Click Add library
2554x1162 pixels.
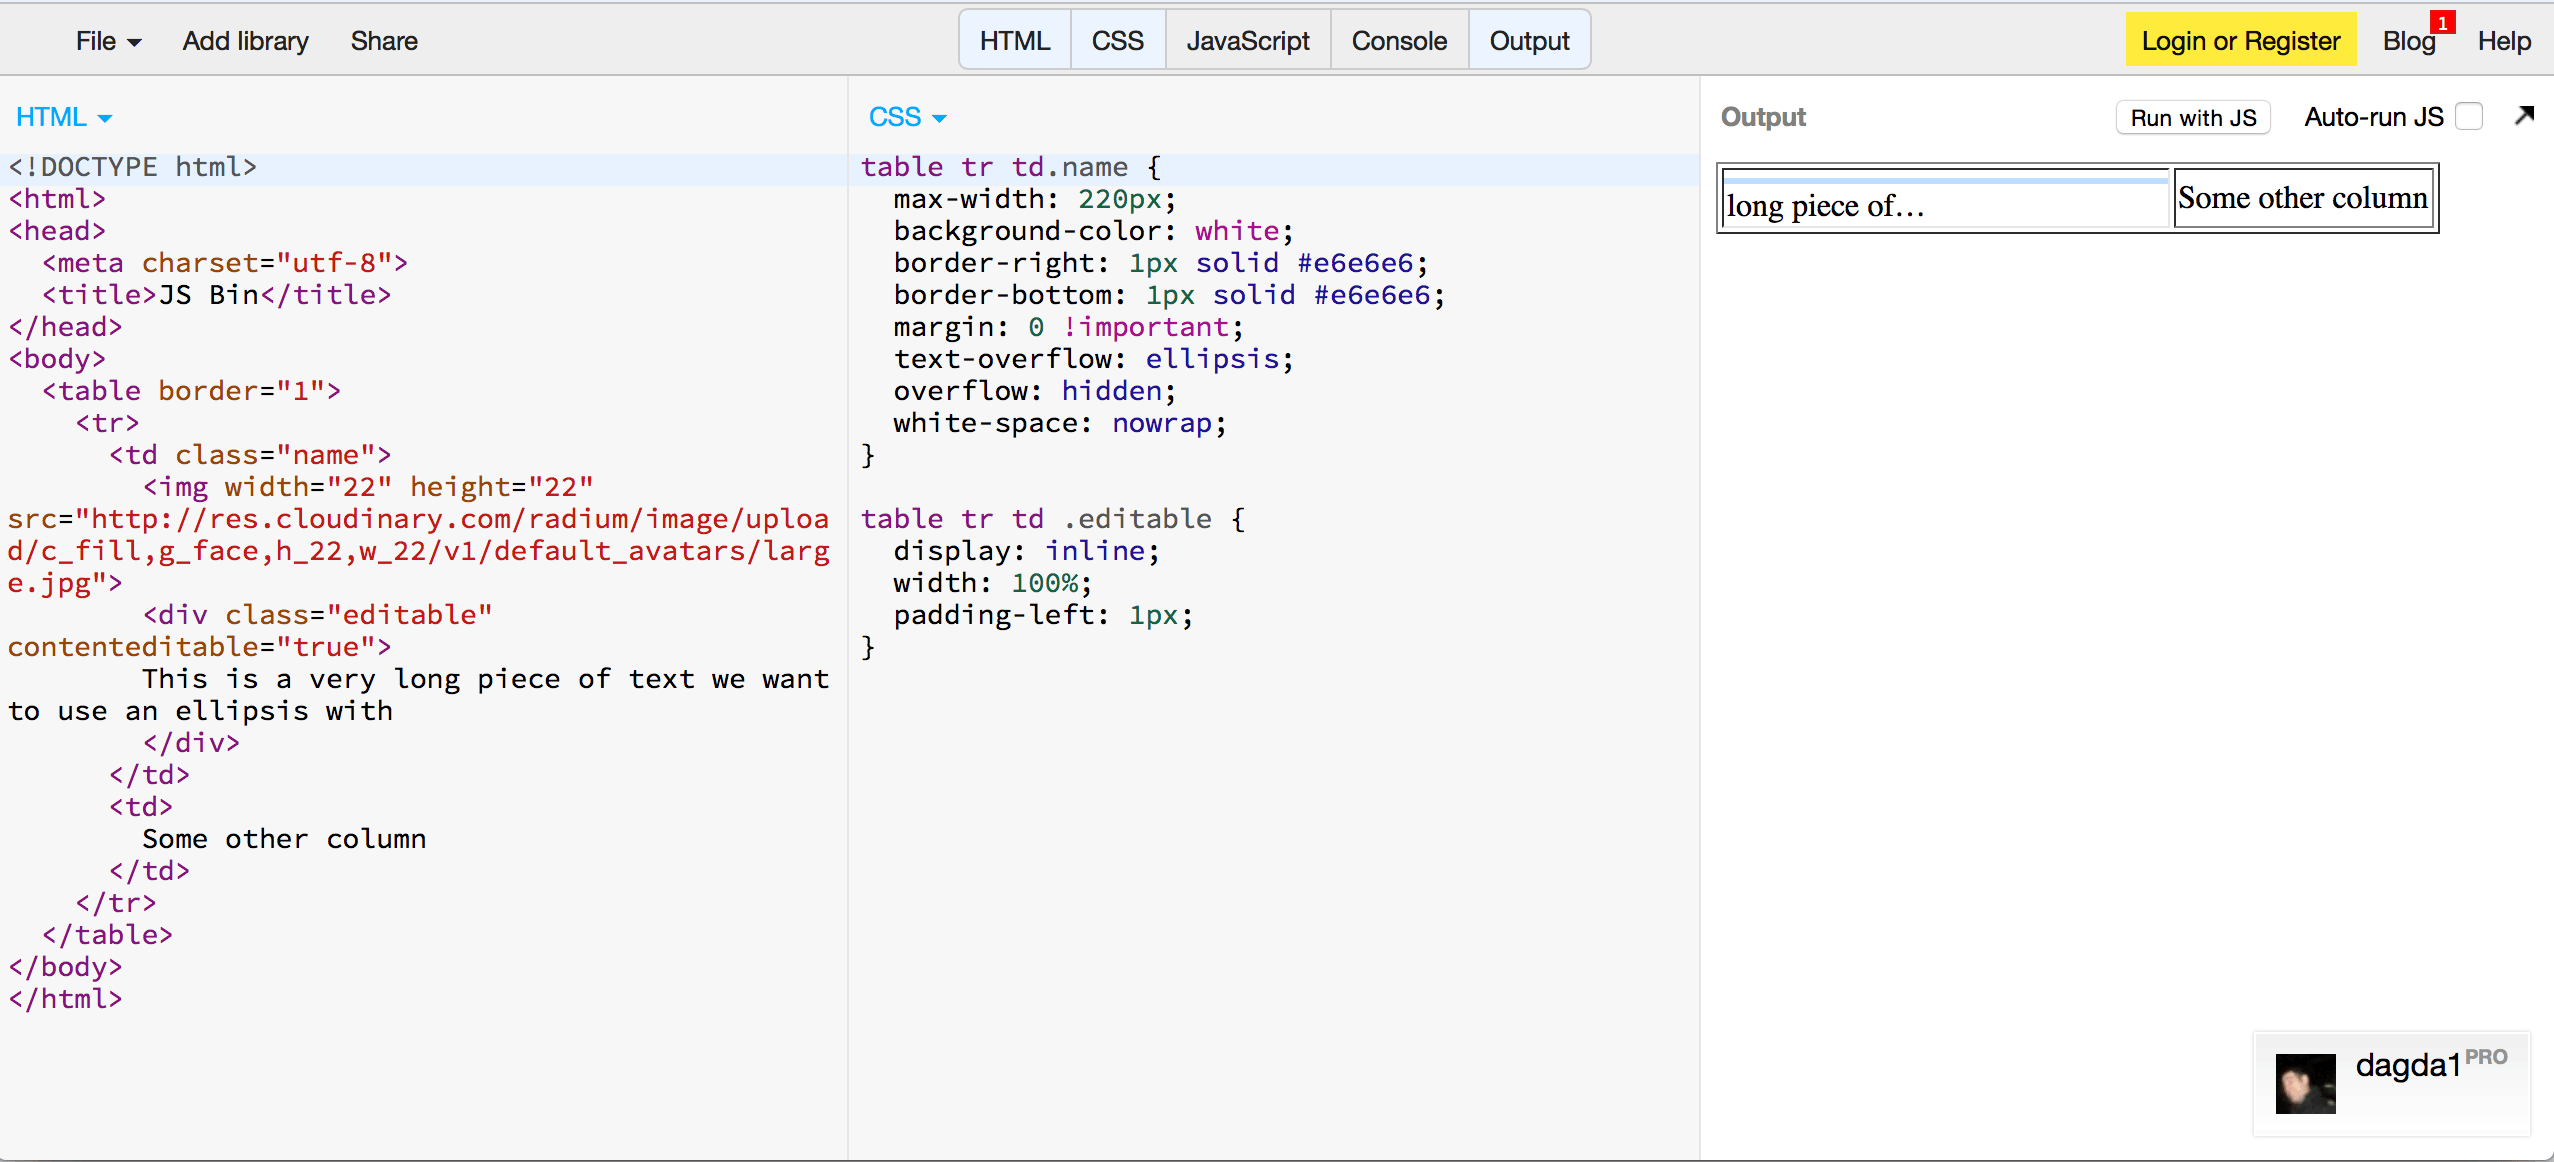pyautogui.click(x=245, y=41)
